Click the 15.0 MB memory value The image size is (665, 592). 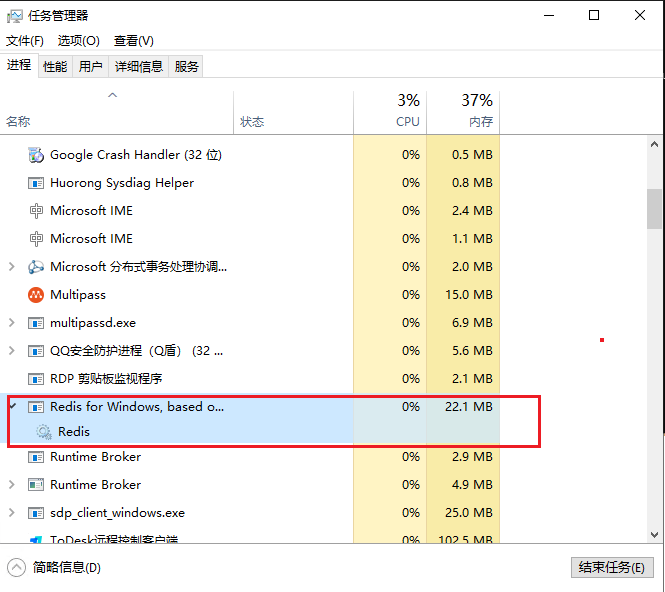pyautogui.click(x=469, y=295)
